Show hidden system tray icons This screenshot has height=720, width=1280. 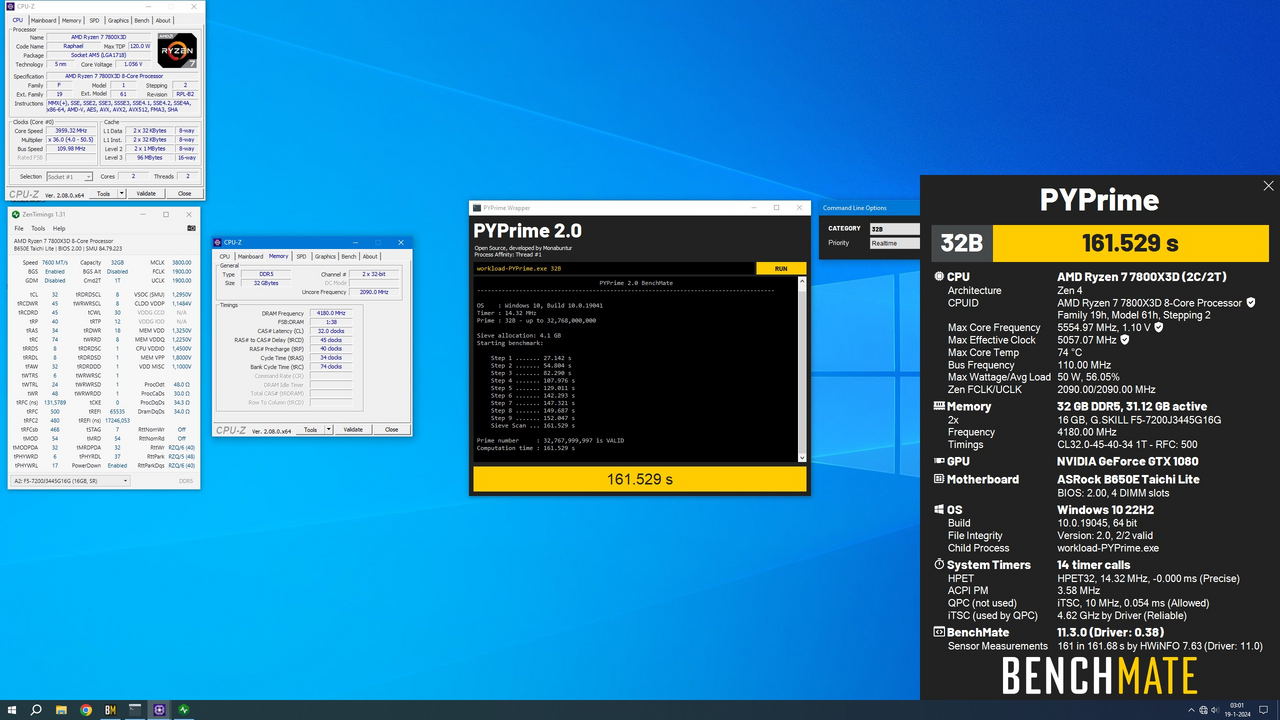pos(1189,710)
